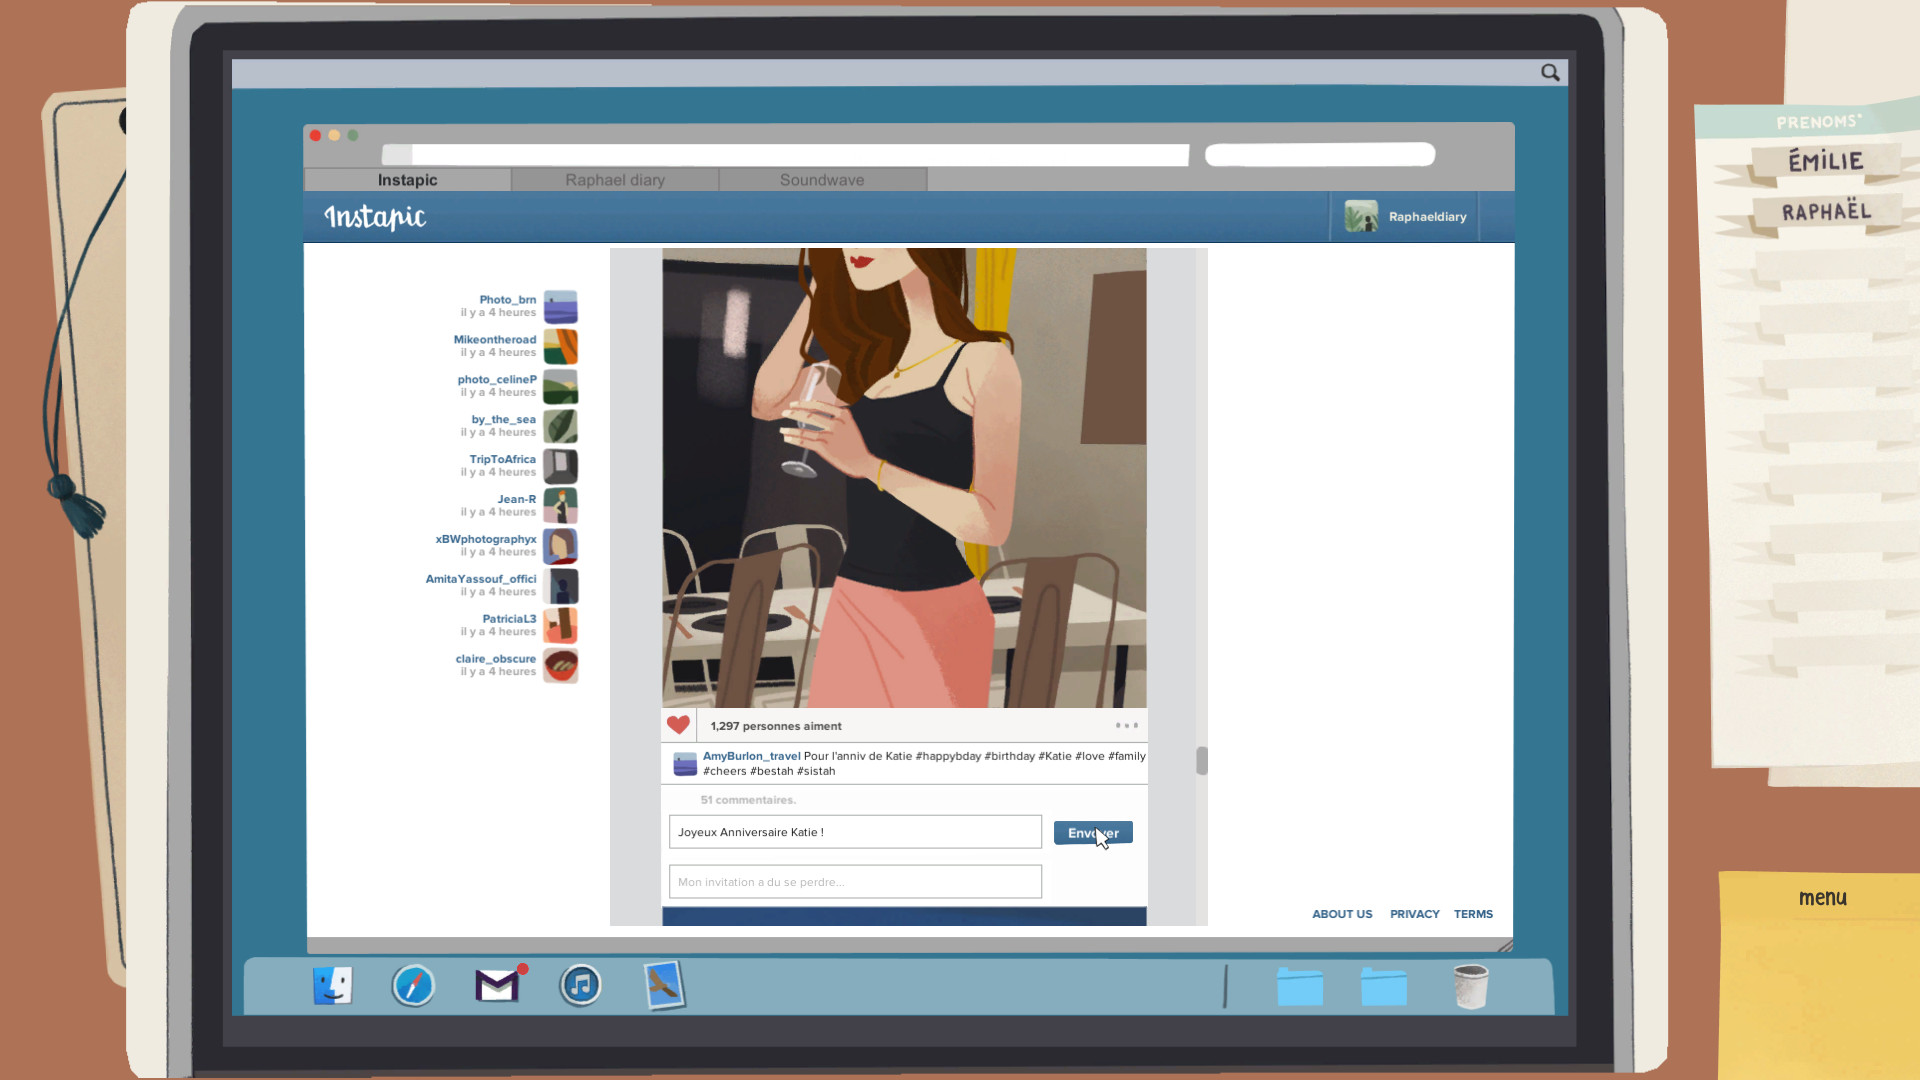Launch the photo viewer from the dock
The width and height of the screenshot is (1920, 1080).
(663, 985)
